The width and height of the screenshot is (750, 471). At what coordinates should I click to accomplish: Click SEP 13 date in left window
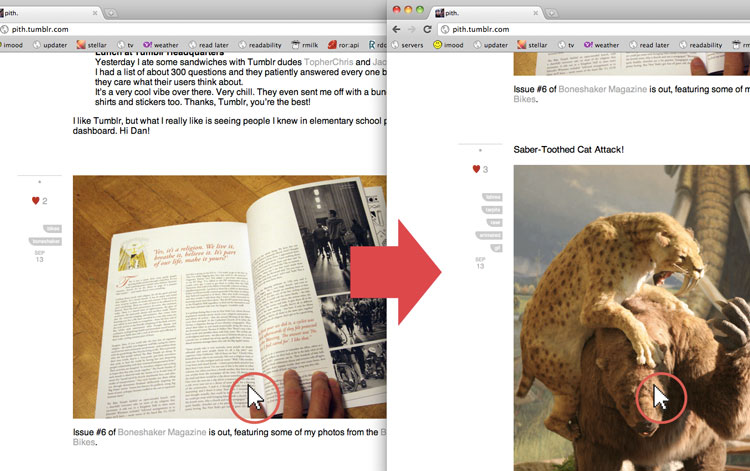tap(39, 256)
